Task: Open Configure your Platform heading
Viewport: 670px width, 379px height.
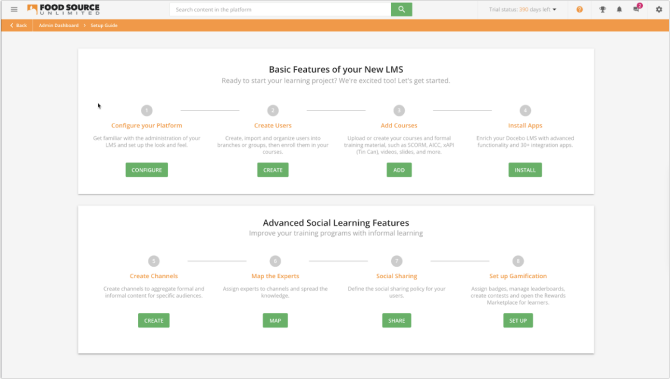Action: click(147, 126)
